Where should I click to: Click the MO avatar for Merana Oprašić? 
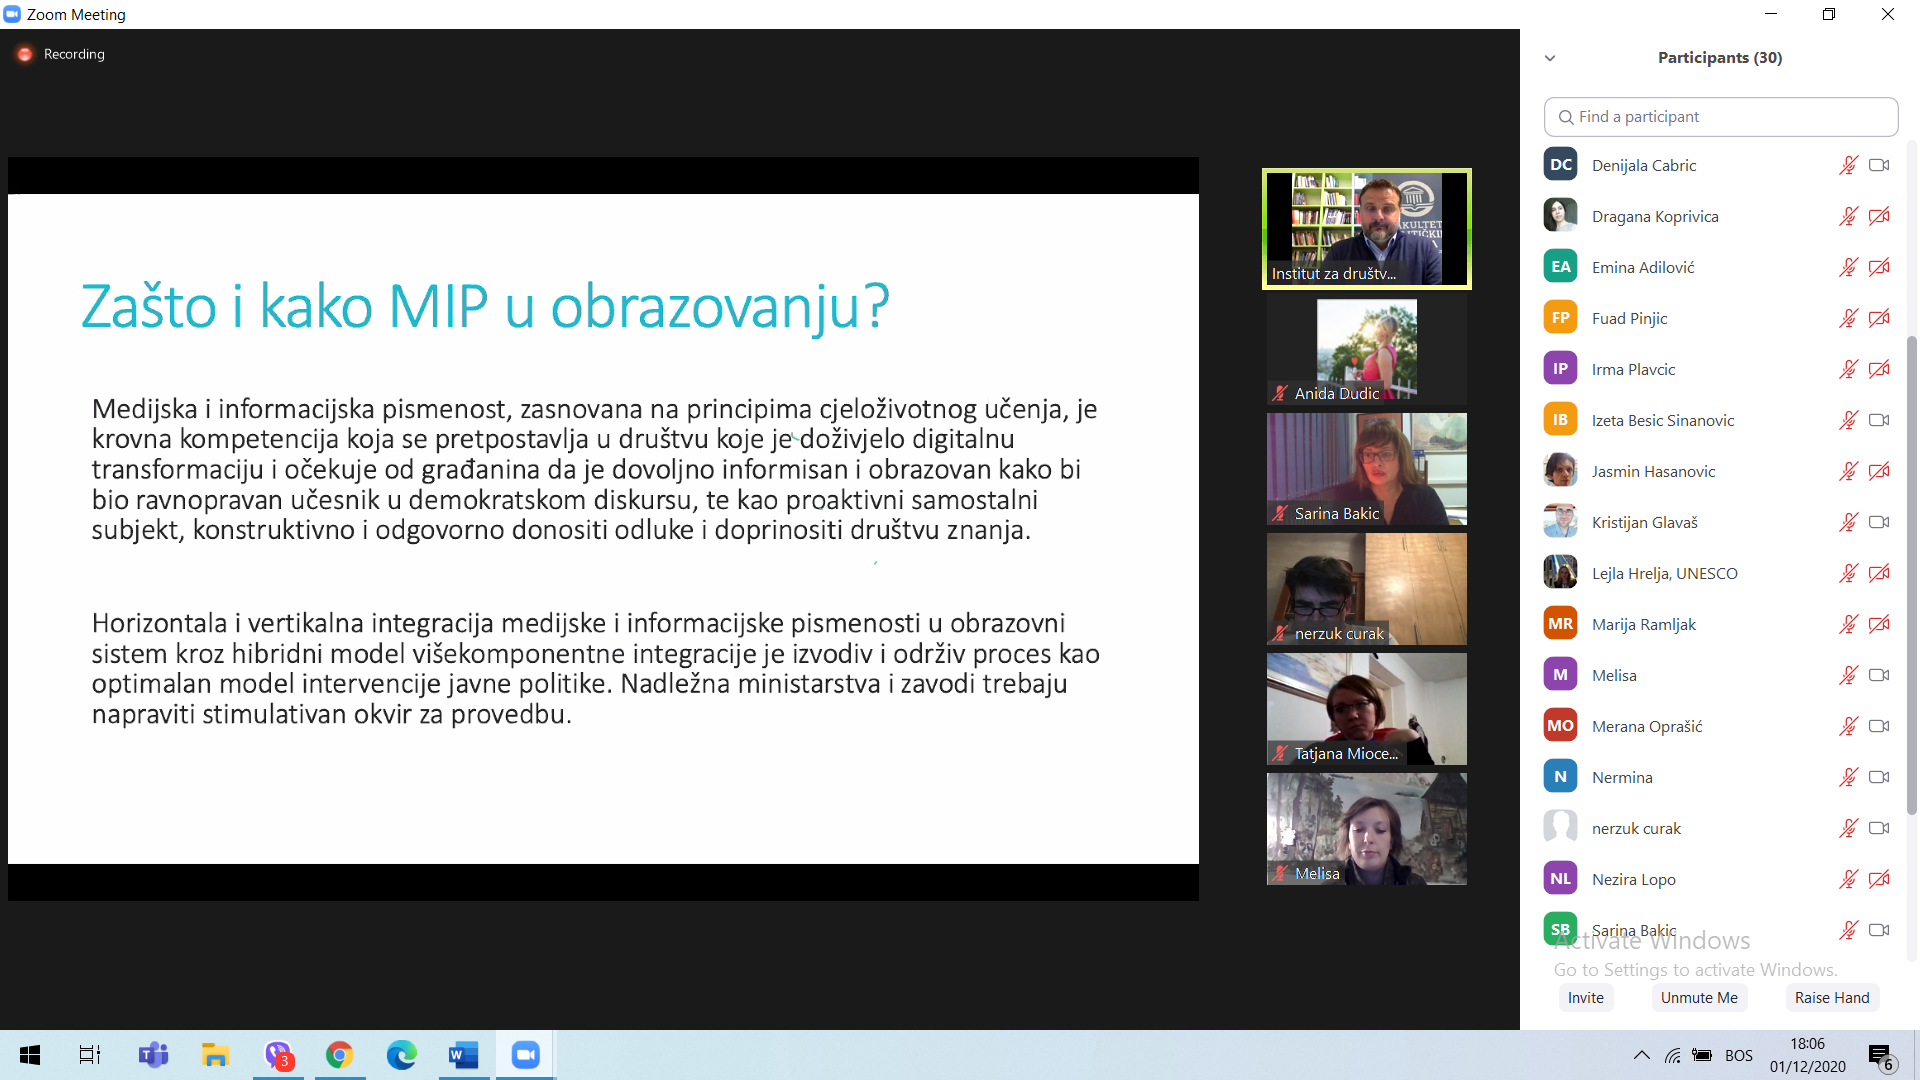coord(1560,726)
